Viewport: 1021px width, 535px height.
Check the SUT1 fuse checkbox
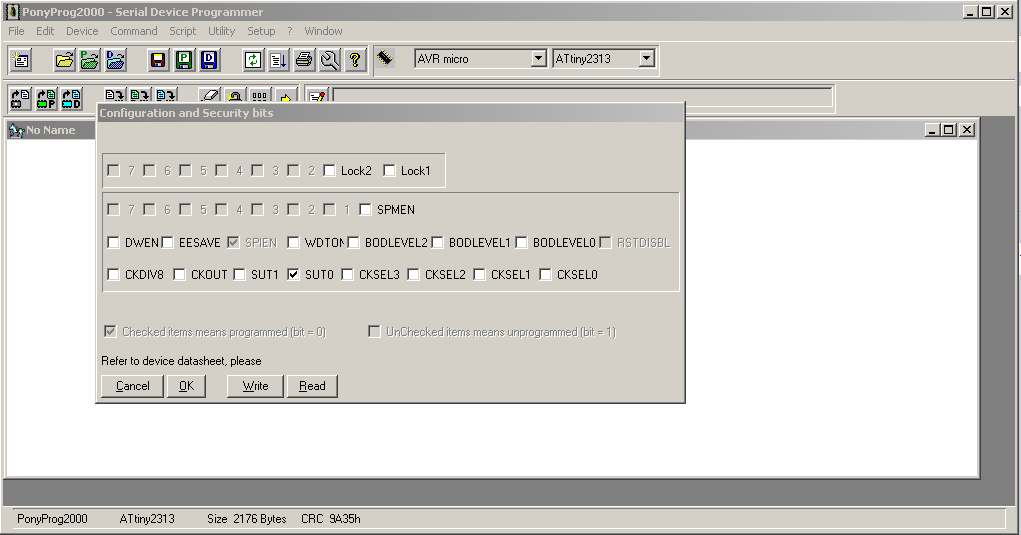coord(240,275)
